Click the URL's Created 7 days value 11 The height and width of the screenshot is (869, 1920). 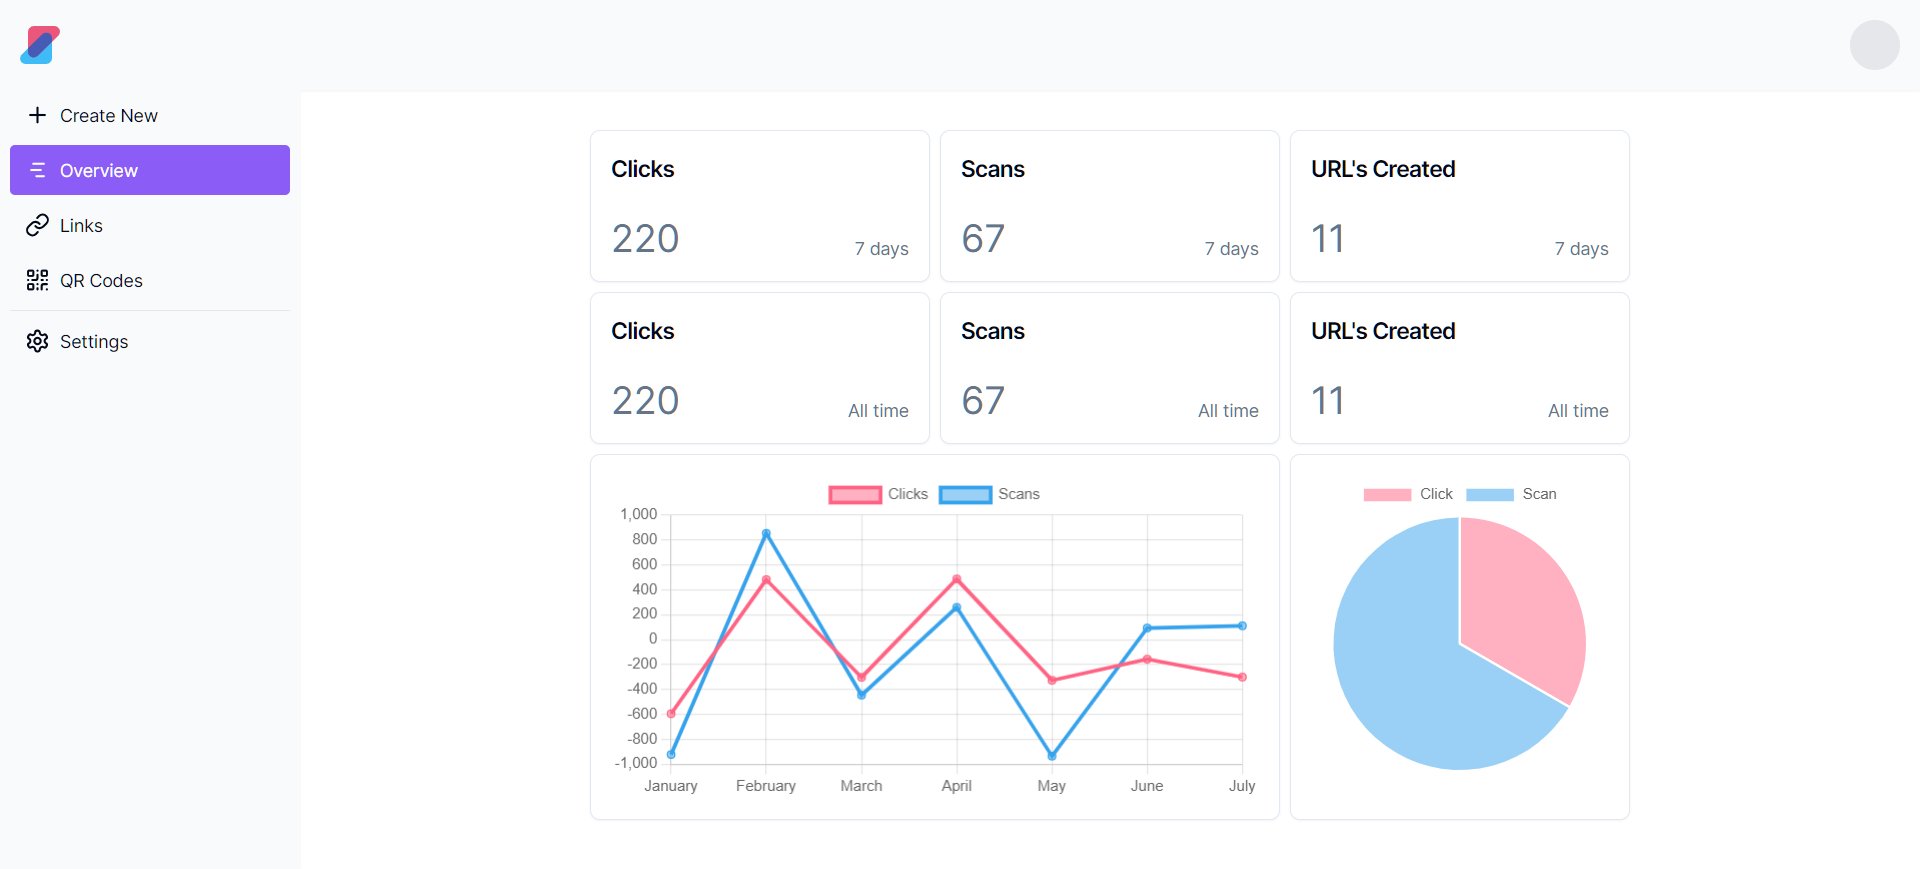click(x=1328, y=239)
